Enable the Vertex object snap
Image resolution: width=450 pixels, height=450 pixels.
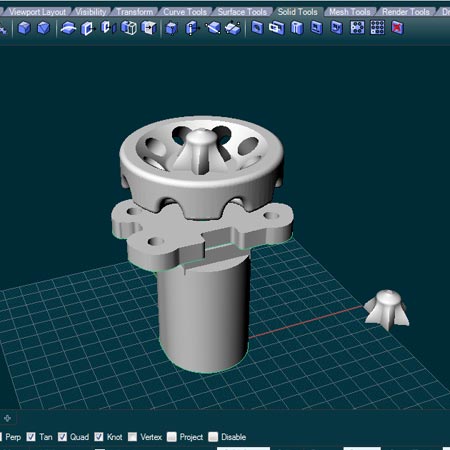point(132,437)
